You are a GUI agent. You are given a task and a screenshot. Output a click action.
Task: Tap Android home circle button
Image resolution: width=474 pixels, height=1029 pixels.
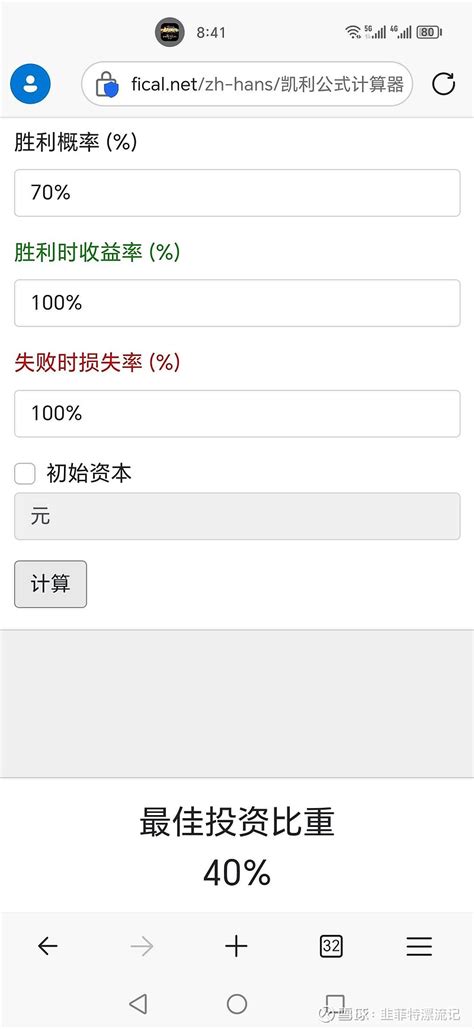coord(237,1003)
